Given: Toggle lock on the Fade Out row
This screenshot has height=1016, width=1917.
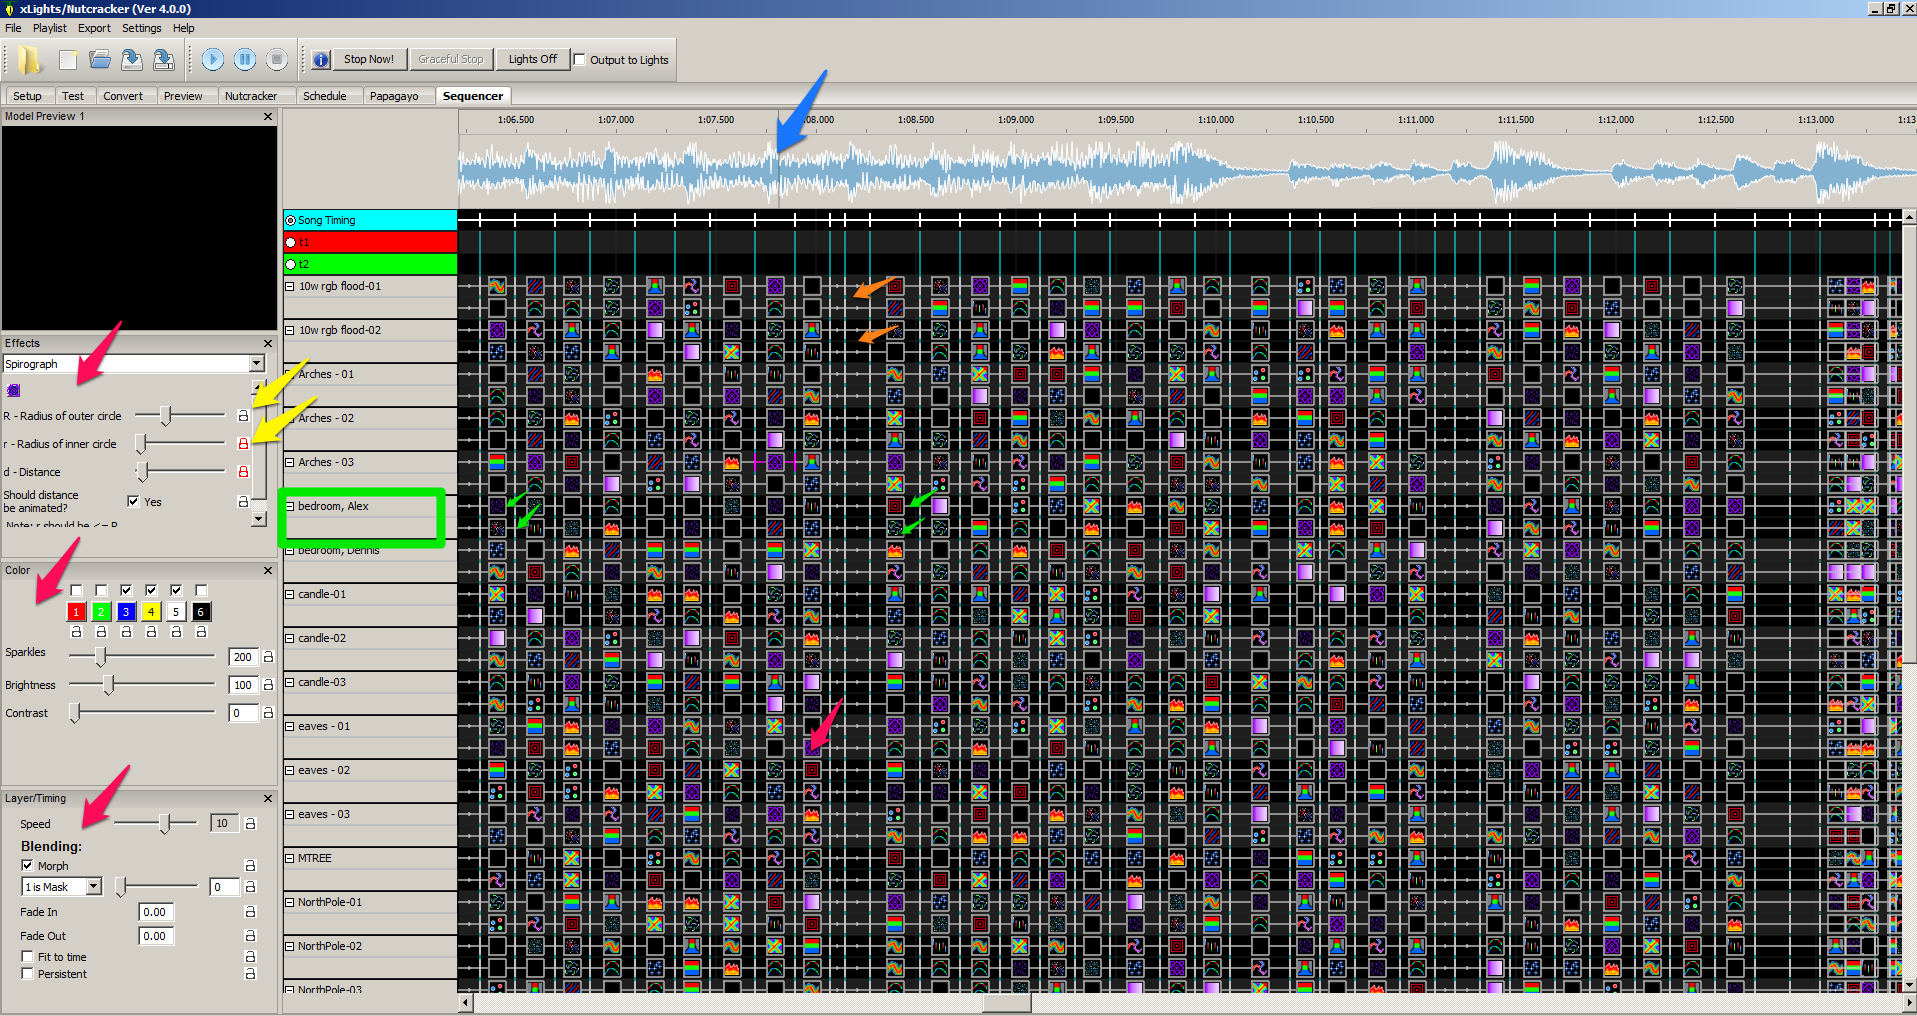Looking at the screenshot, I should coord(250,936).
